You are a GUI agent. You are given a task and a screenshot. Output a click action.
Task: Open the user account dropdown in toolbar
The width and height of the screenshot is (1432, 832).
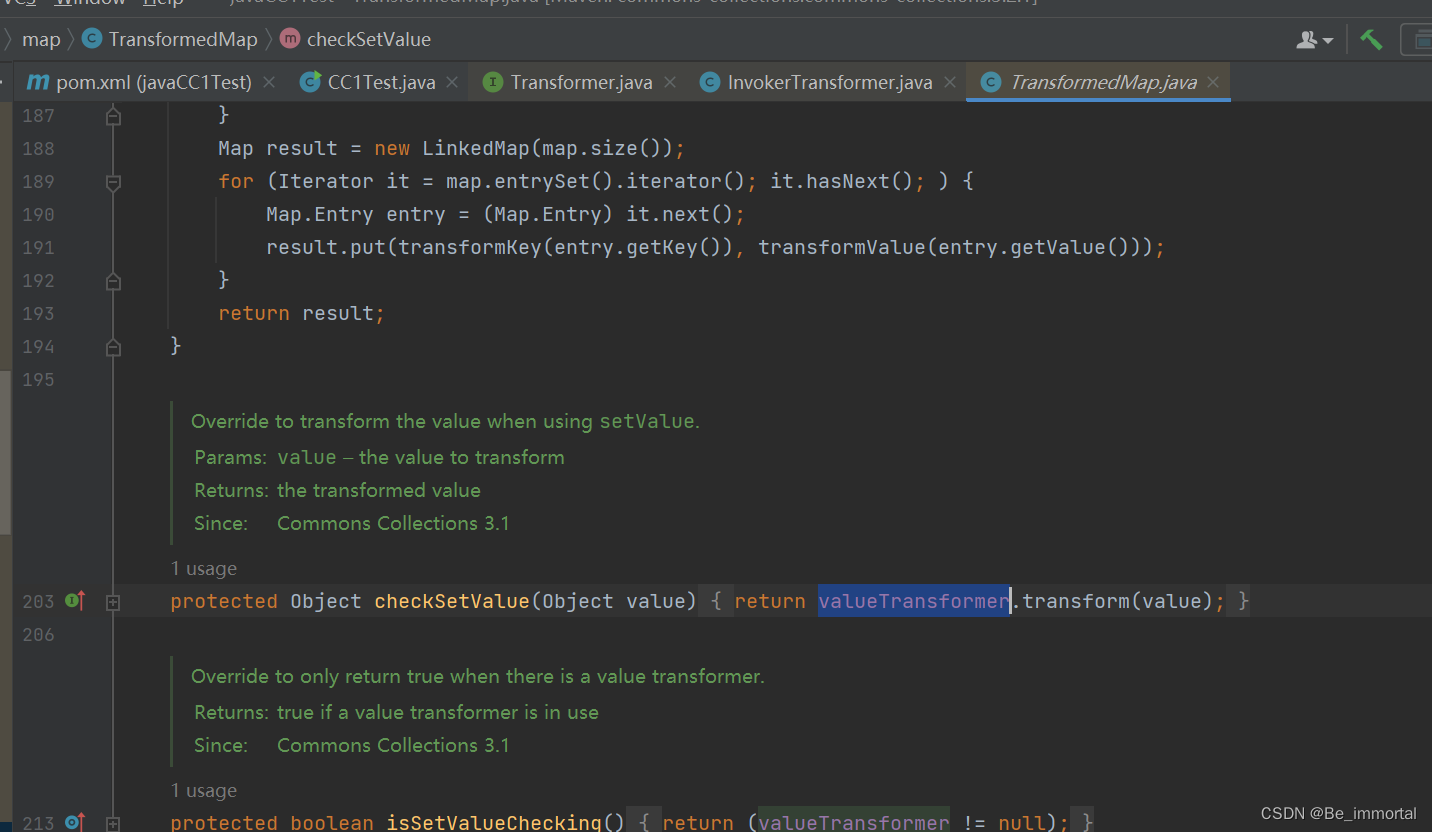[1315, 40]
